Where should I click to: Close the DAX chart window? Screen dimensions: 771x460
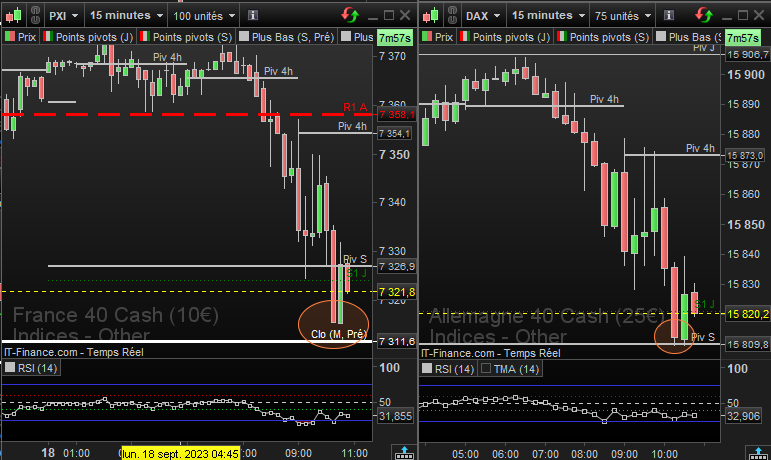(759, 16)
